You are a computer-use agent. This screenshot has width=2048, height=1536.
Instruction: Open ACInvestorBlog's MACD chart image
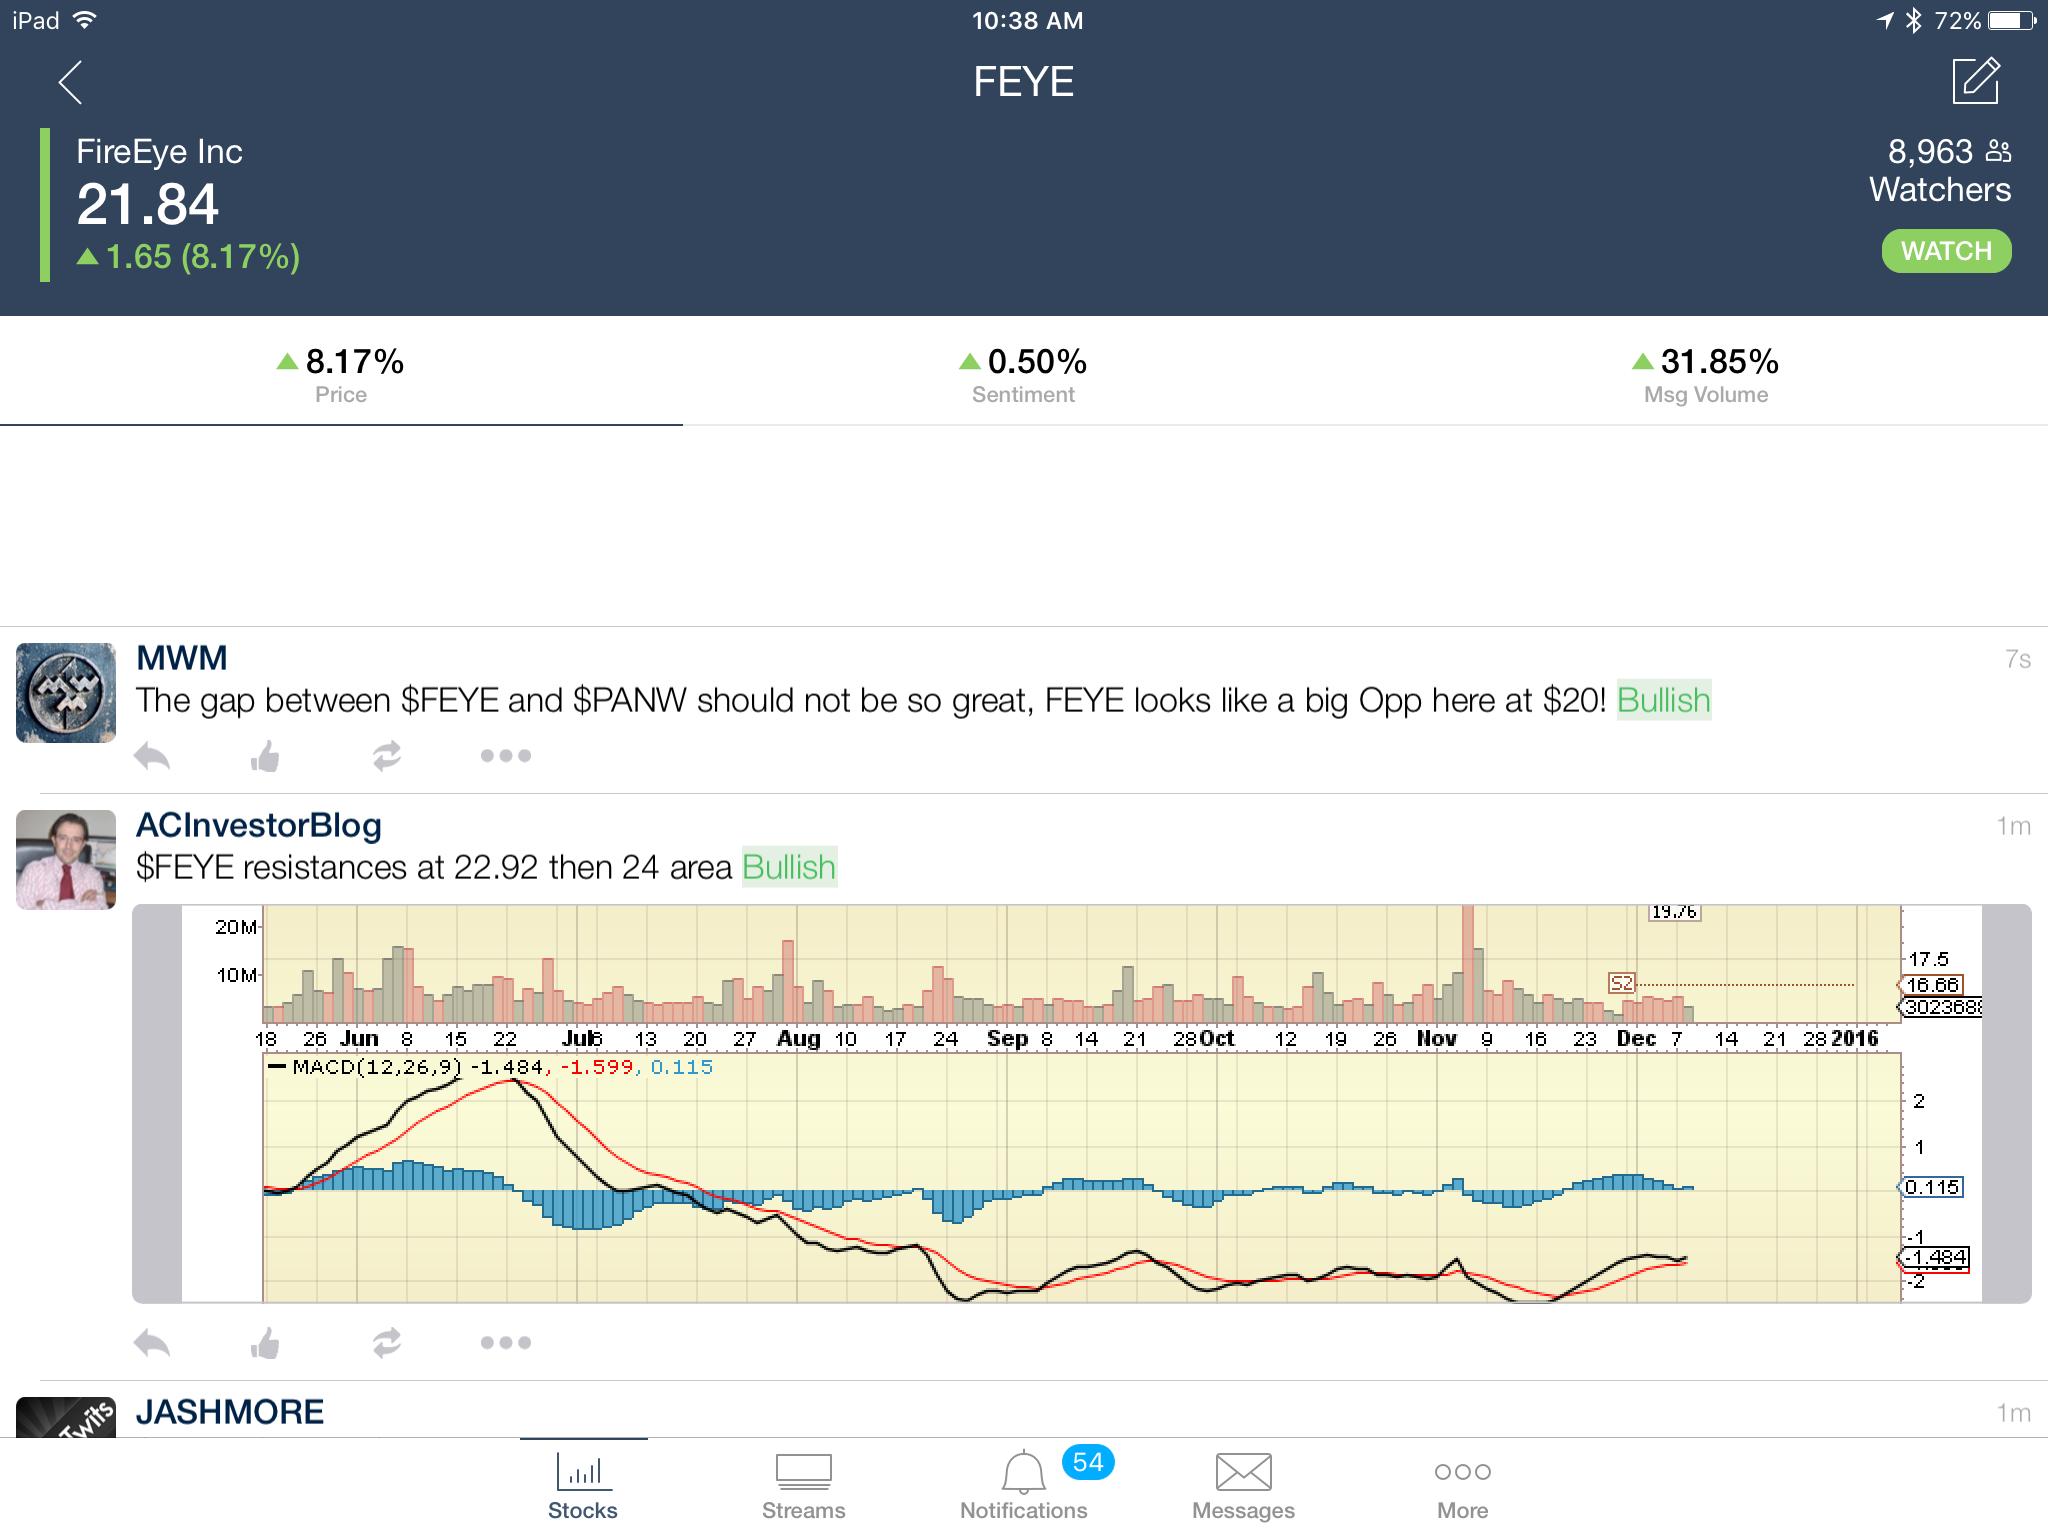coord(1082,1104)
